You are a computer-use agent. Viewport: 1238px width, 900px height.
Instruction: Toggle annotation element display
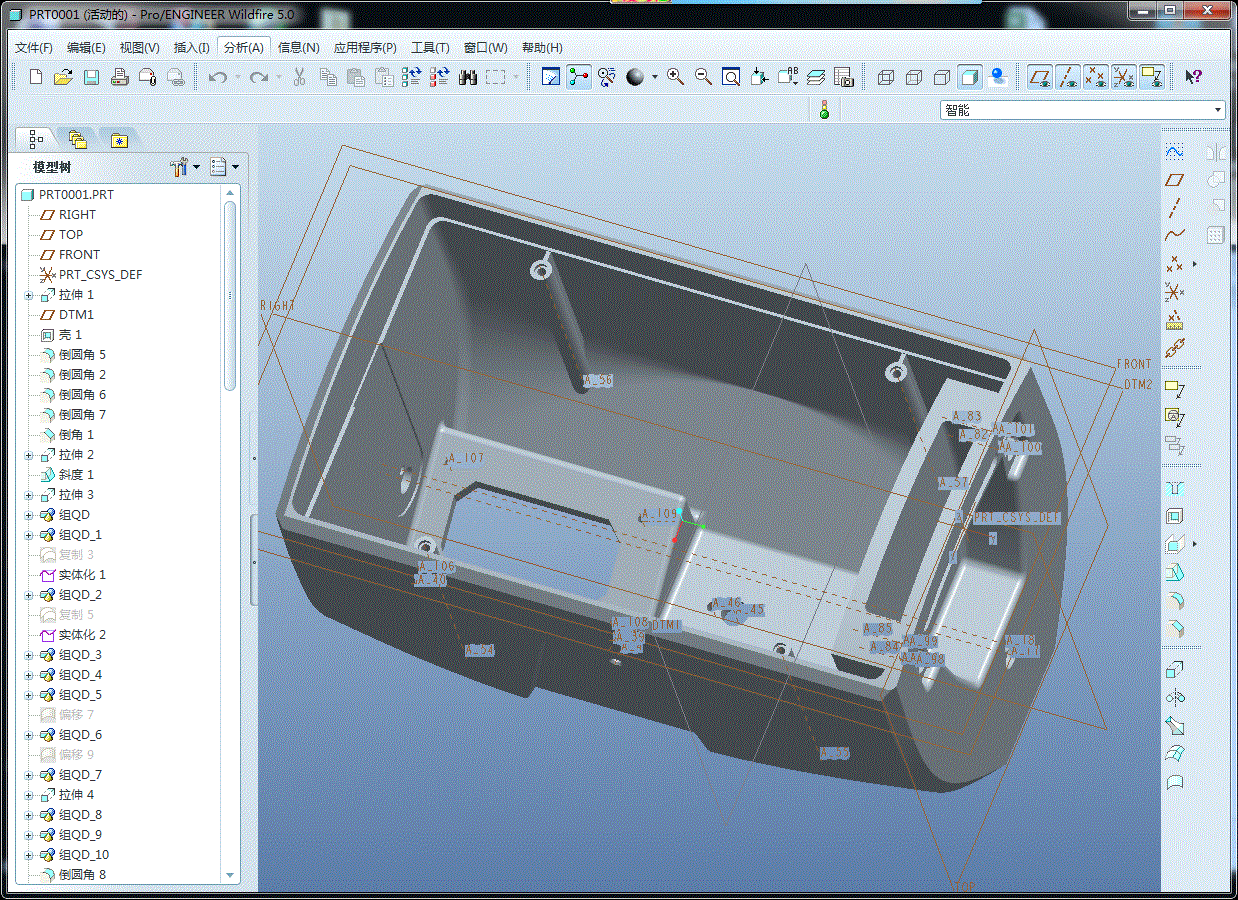click(1152, 77)
